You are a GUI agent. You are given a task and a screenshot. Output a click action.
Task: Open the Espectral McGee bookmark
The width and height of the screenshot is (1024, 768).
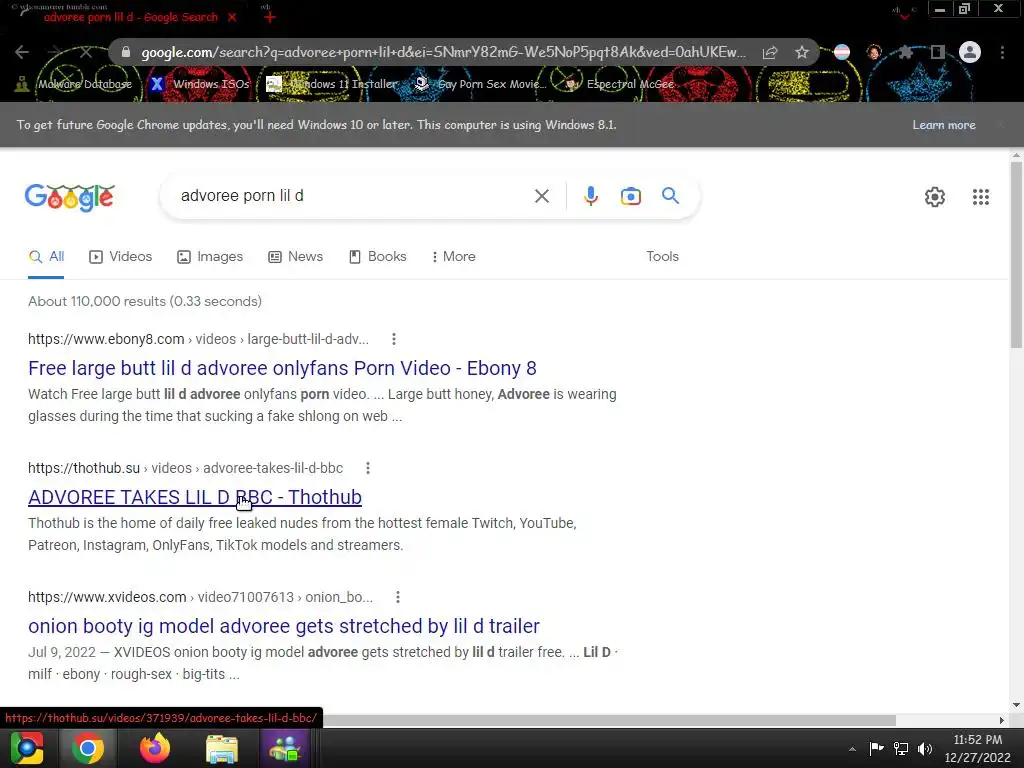click(619, 84)
